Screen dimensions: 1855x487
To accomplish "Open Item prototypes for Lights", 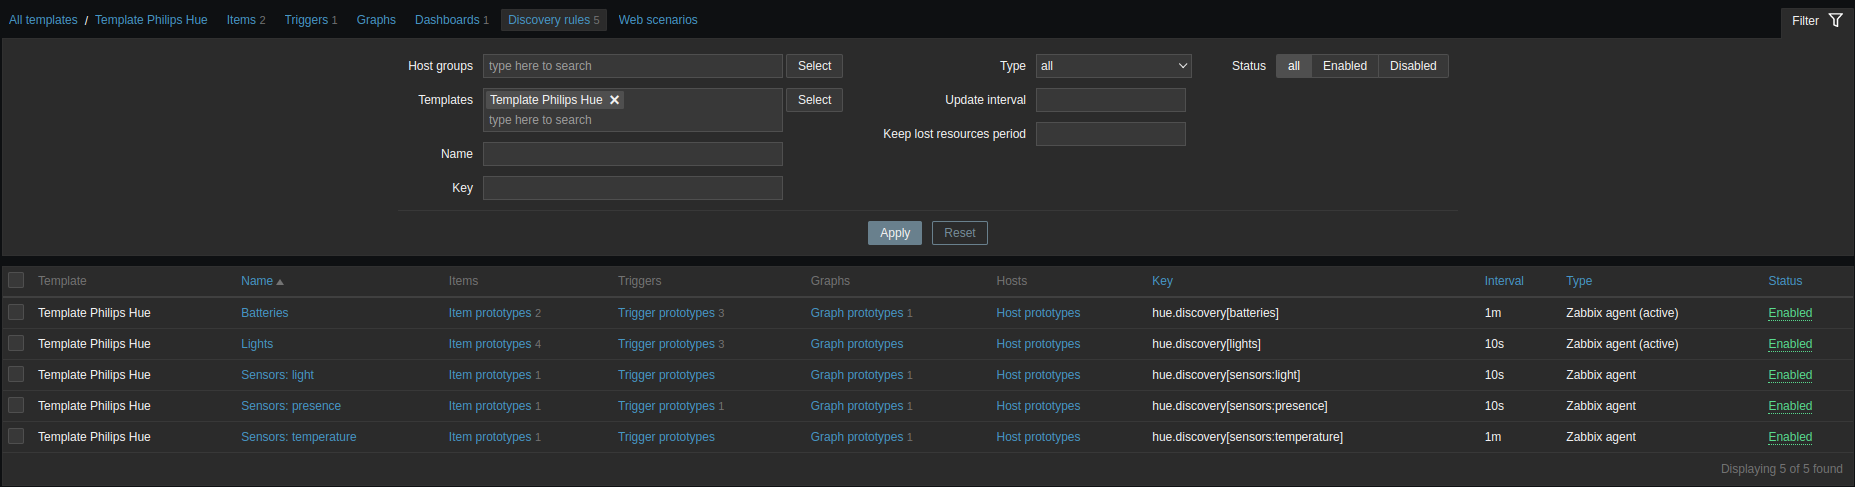I will (490, 344).
